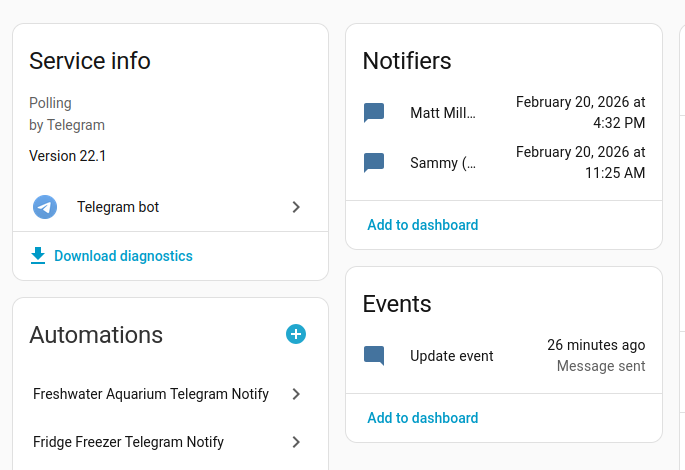Open Fridge Freezer Telegram Notify chevron
The height and width of the screenshot is (470, 685).
(x=296, y=442)
